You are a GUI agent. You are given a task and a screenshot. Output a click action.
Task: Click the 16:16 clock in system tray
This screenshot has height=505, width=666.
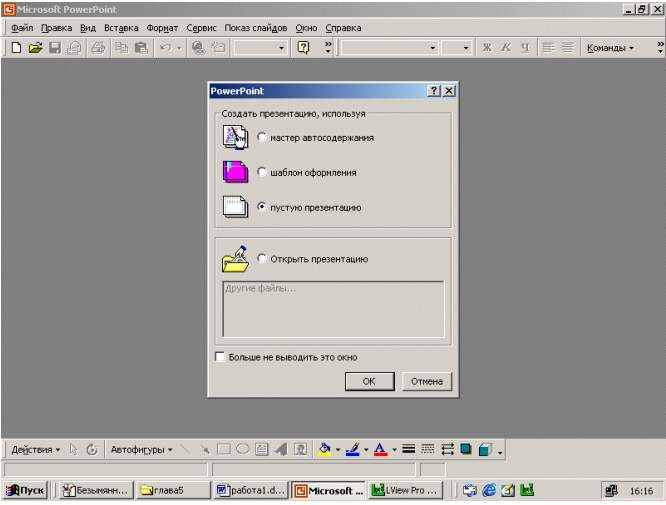pyautogui.click(x=641, y=491)
